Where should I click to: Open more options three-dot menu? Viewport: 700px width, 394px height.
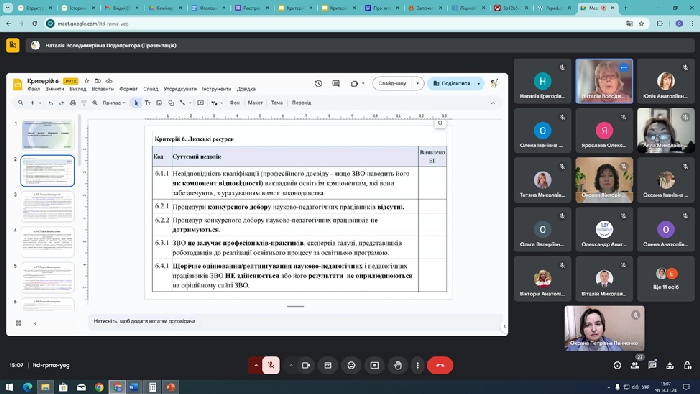point(417,365)
